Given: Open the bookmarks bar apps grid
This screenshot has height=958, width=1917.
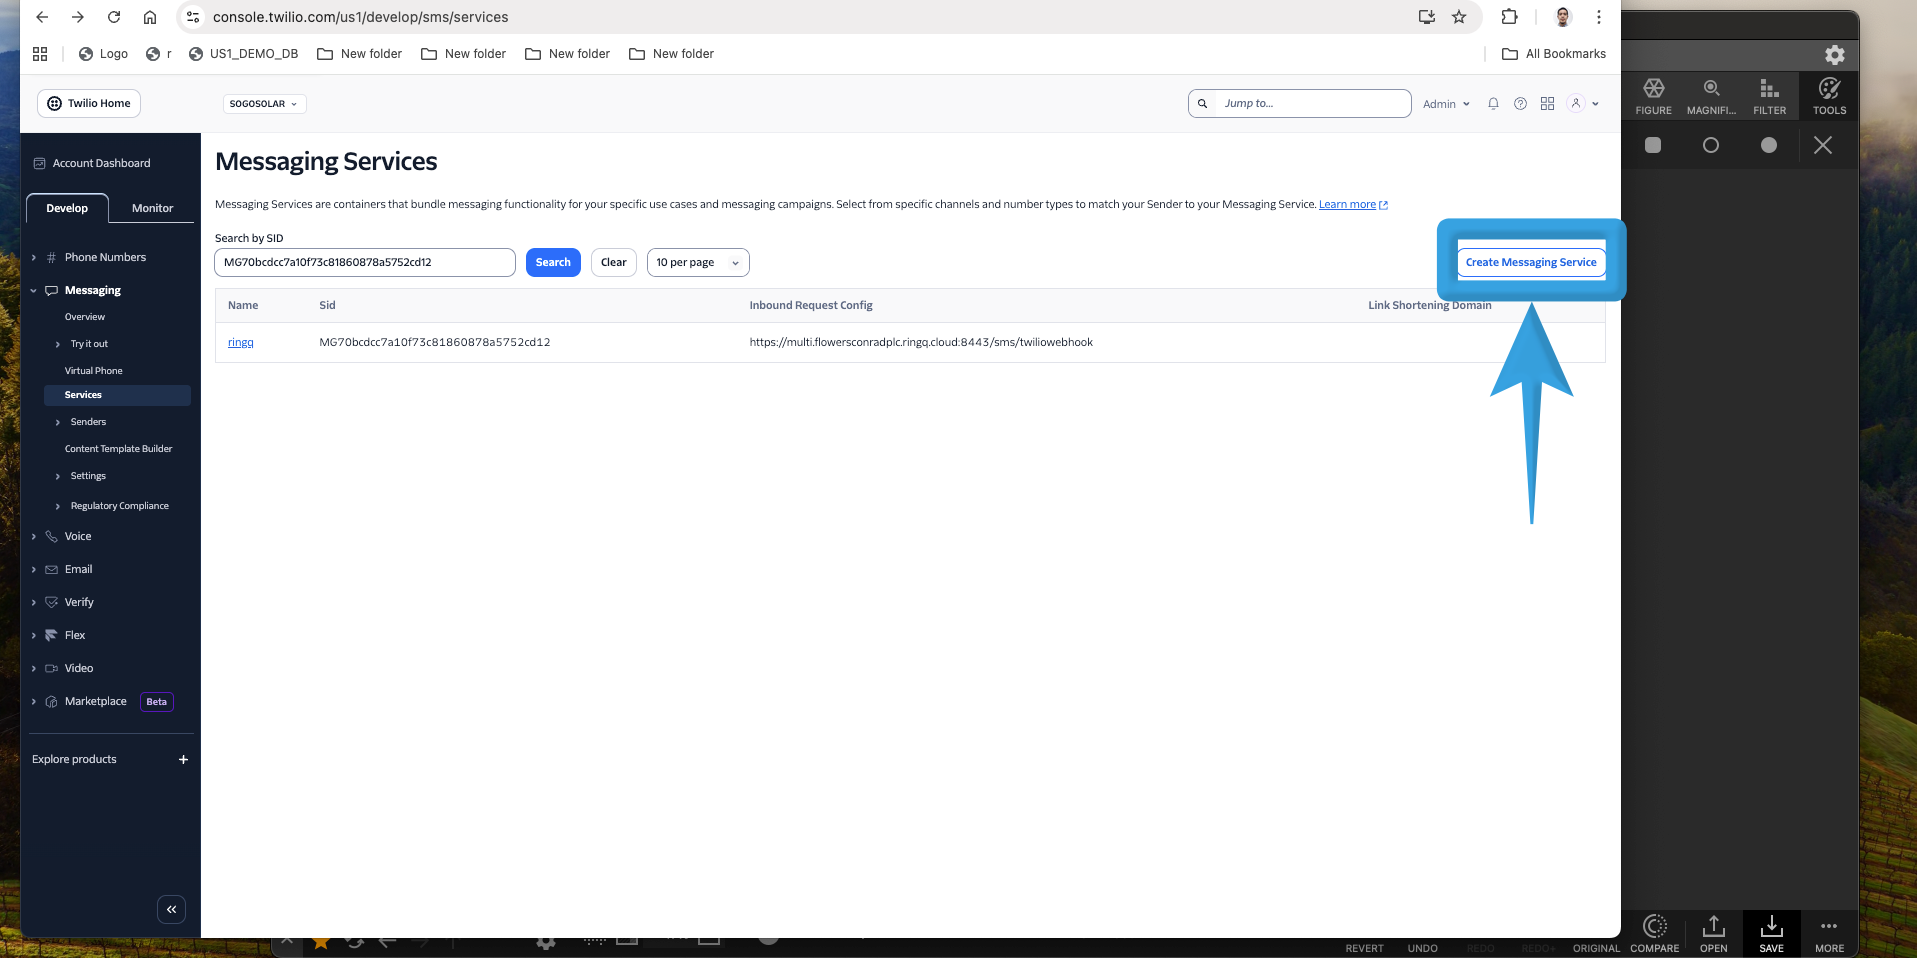Looking at the screenshot, I should [40, 54].
